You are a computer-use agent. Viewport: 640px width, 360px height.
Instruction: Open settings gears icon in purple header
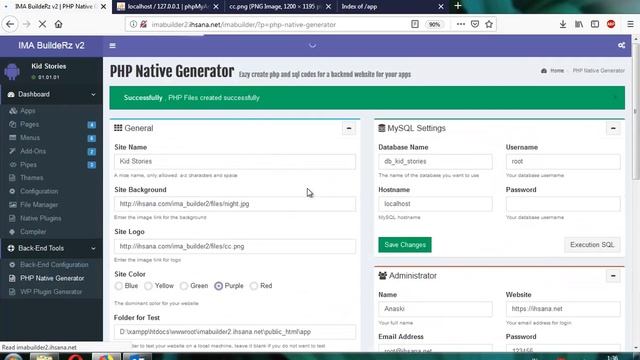point(621,45)
